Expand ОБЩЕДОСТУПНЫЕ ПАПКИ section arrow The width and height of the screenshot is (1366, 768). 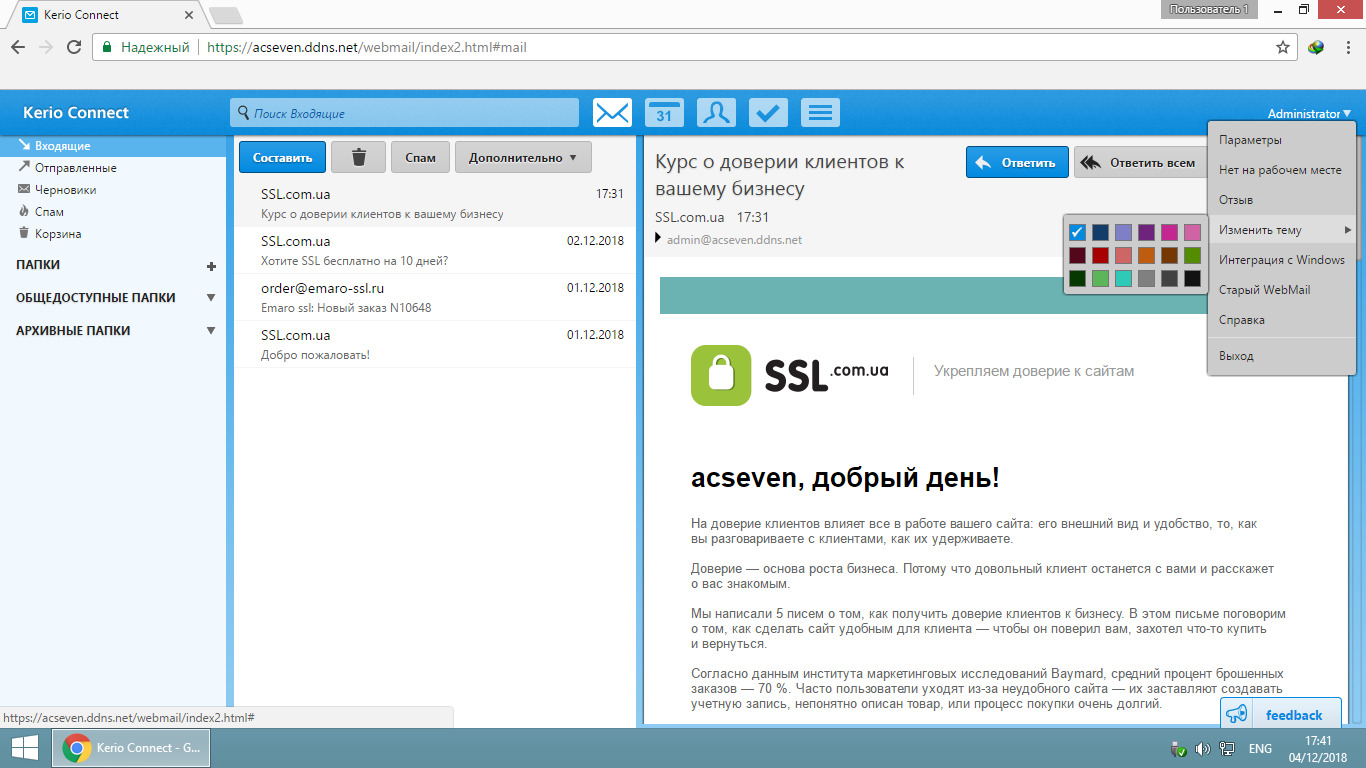211,298
